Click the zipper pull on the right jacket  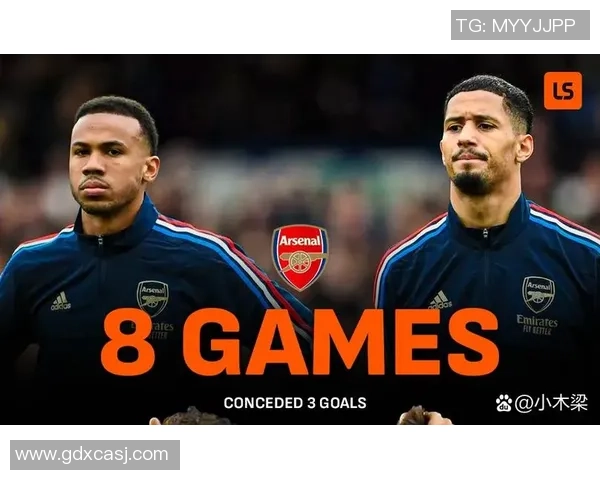(485, 233)
